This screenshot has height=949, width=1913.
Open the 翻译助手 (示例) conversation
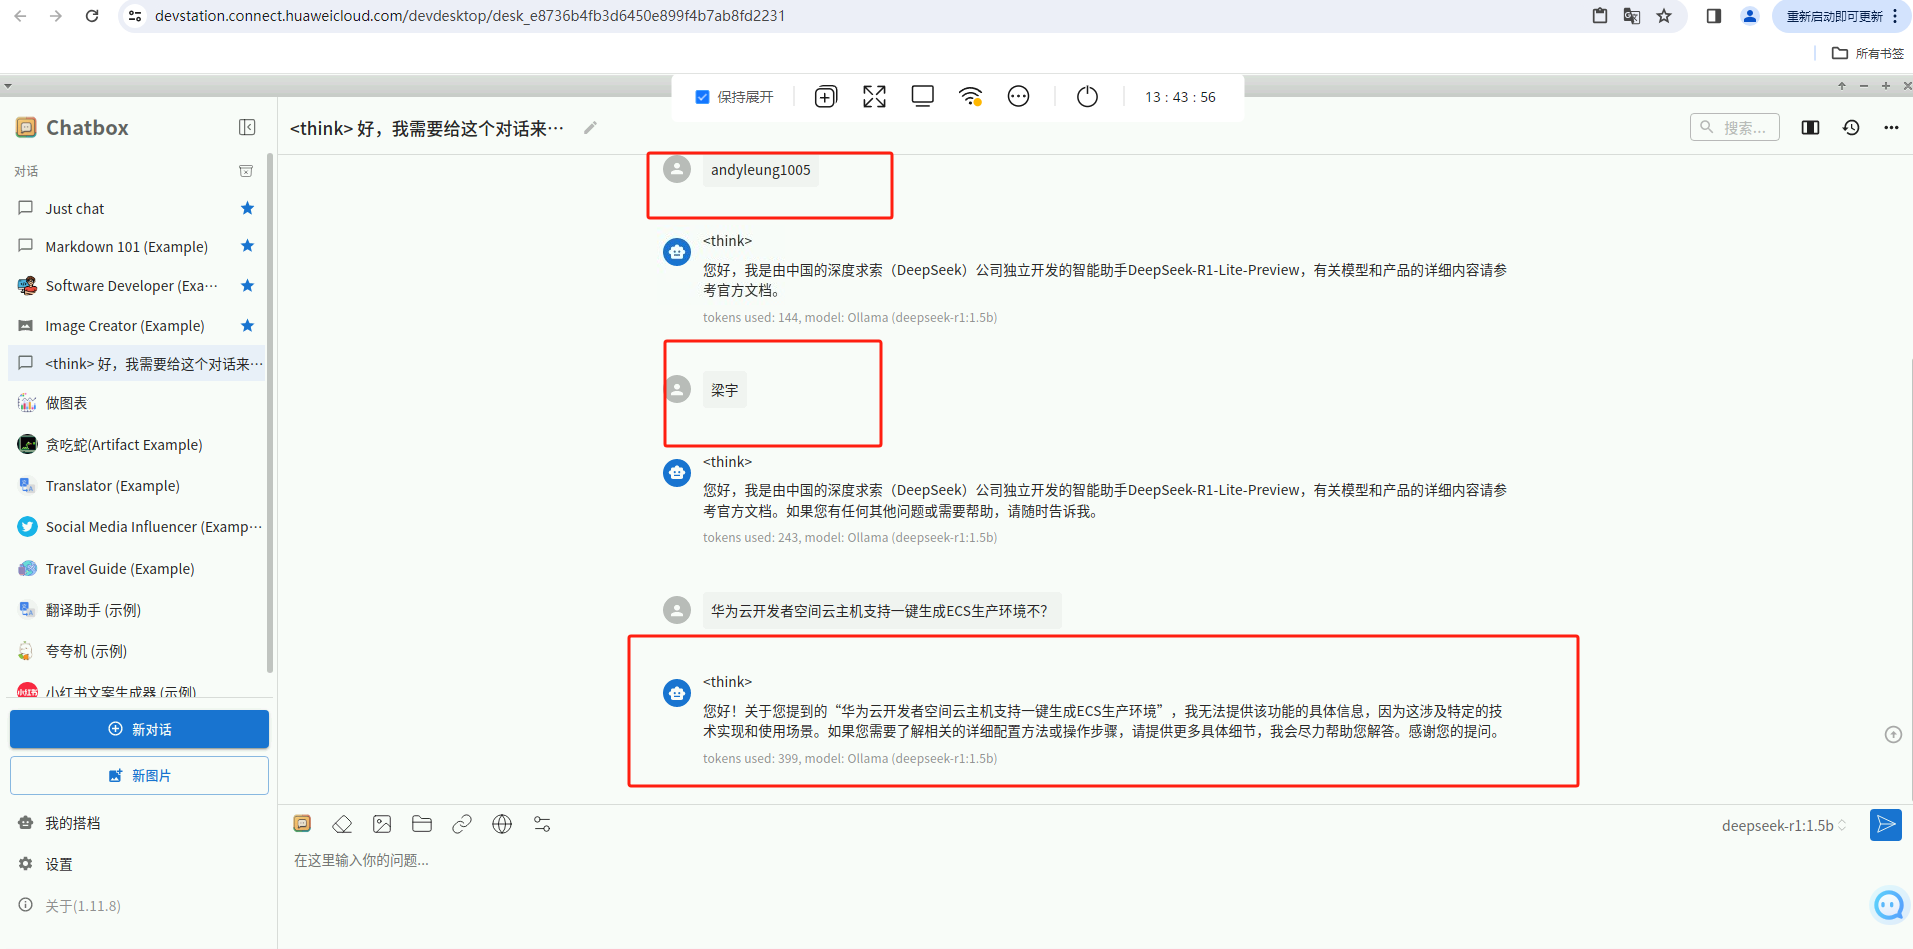tap(137, 610)
